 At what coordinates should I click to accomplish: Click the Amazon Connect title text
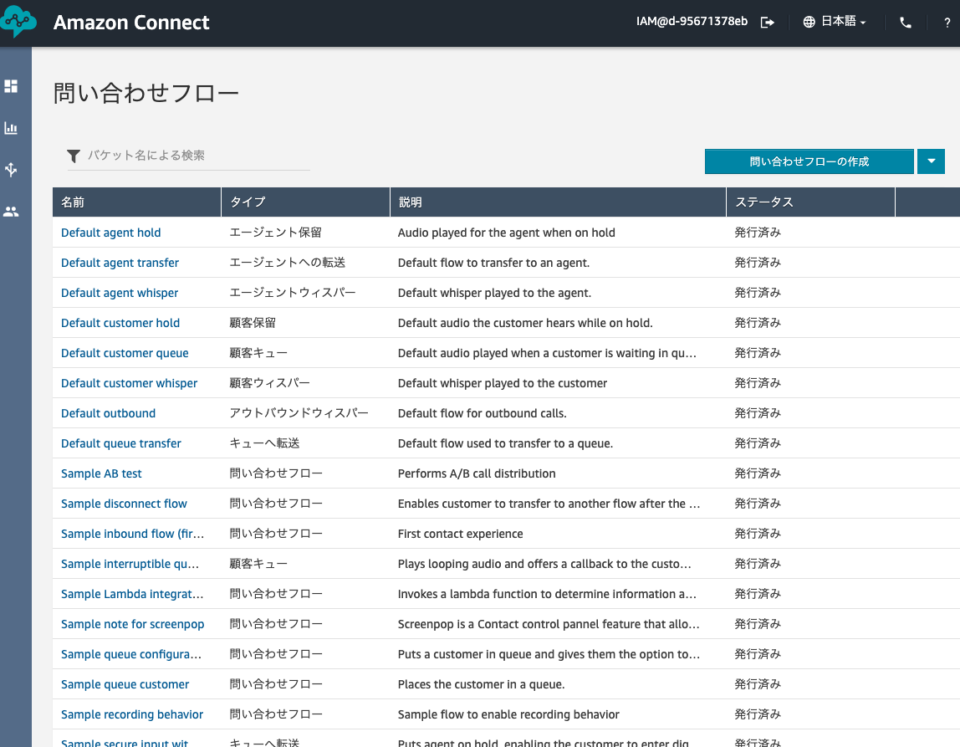(132, 23)
